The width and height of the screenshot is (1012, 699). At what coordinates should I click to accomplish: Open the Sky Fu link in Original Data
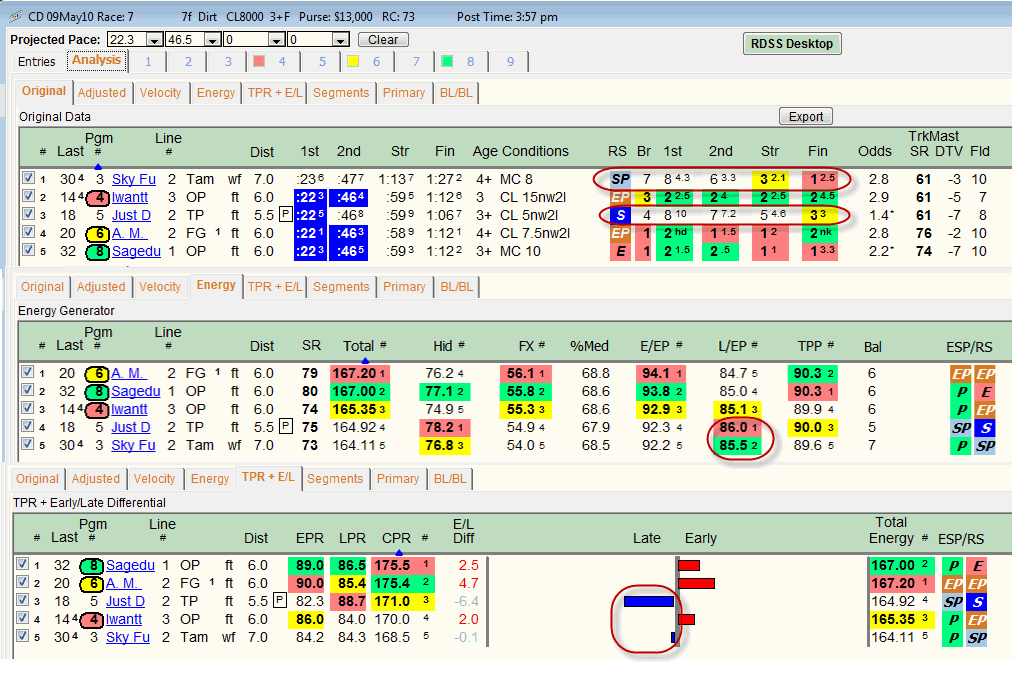(134, 179)
